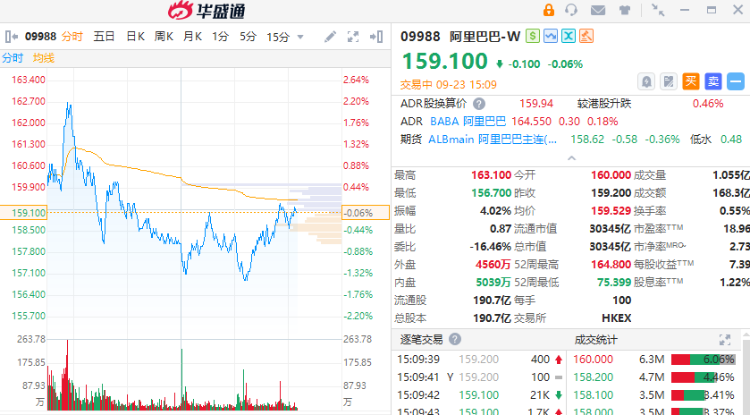Click the green dollar sign badge

pyautogui.click(x=532, y=36)
